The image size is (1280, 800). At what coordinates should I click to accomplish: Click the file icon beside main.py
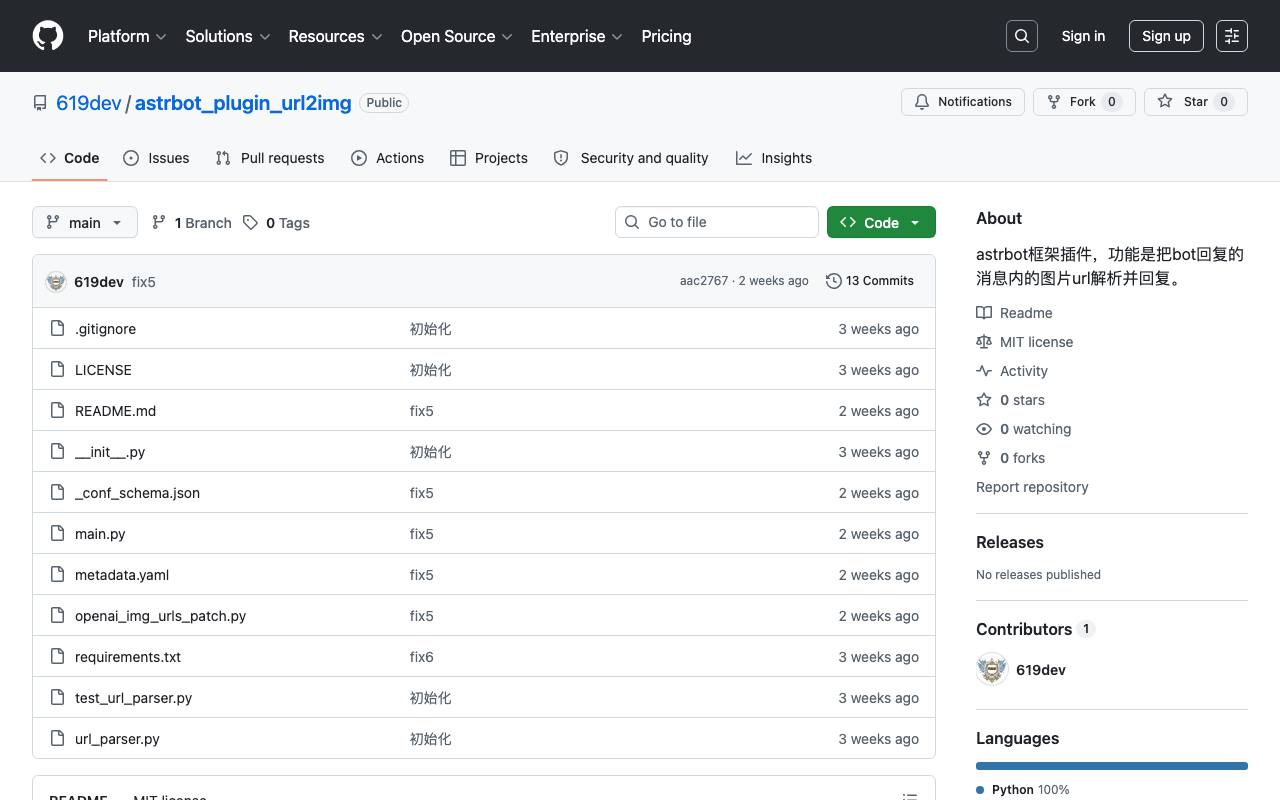click(x=57, y=533)
